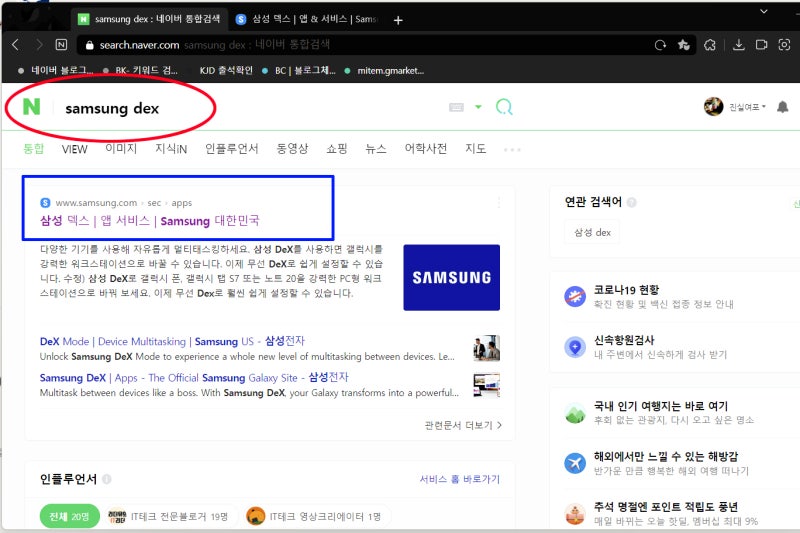Bookmark this page with the star icon
This screenshot has width=800, height=533.
(x=684, y=45)
